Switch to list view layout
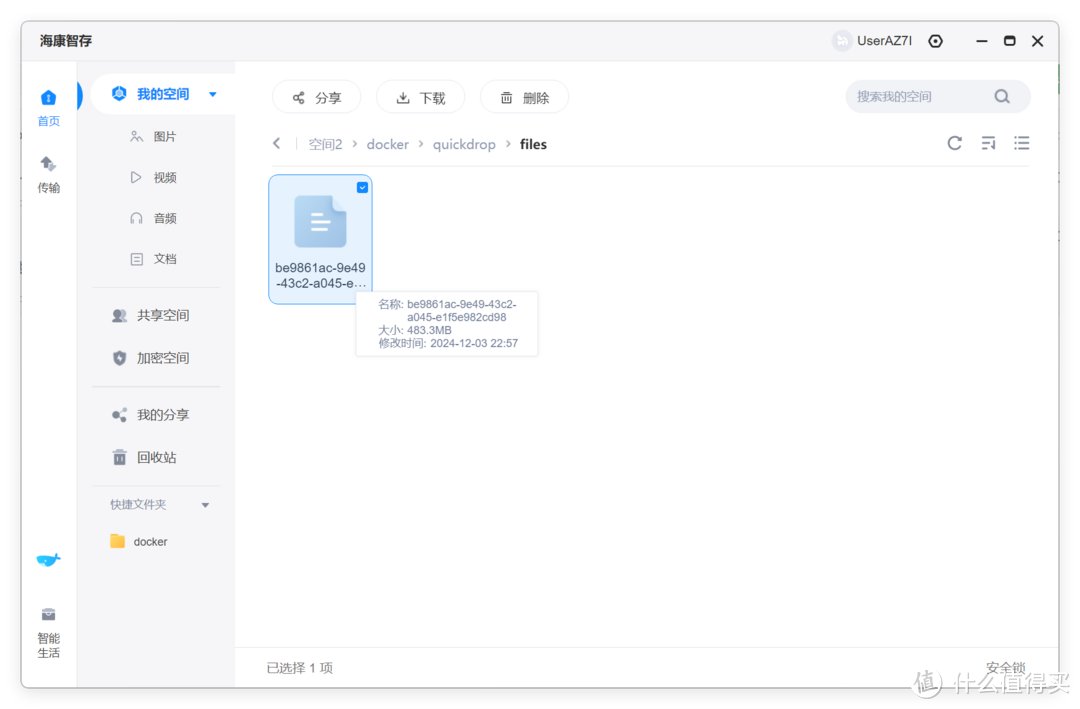 [x=1021, y=143]
